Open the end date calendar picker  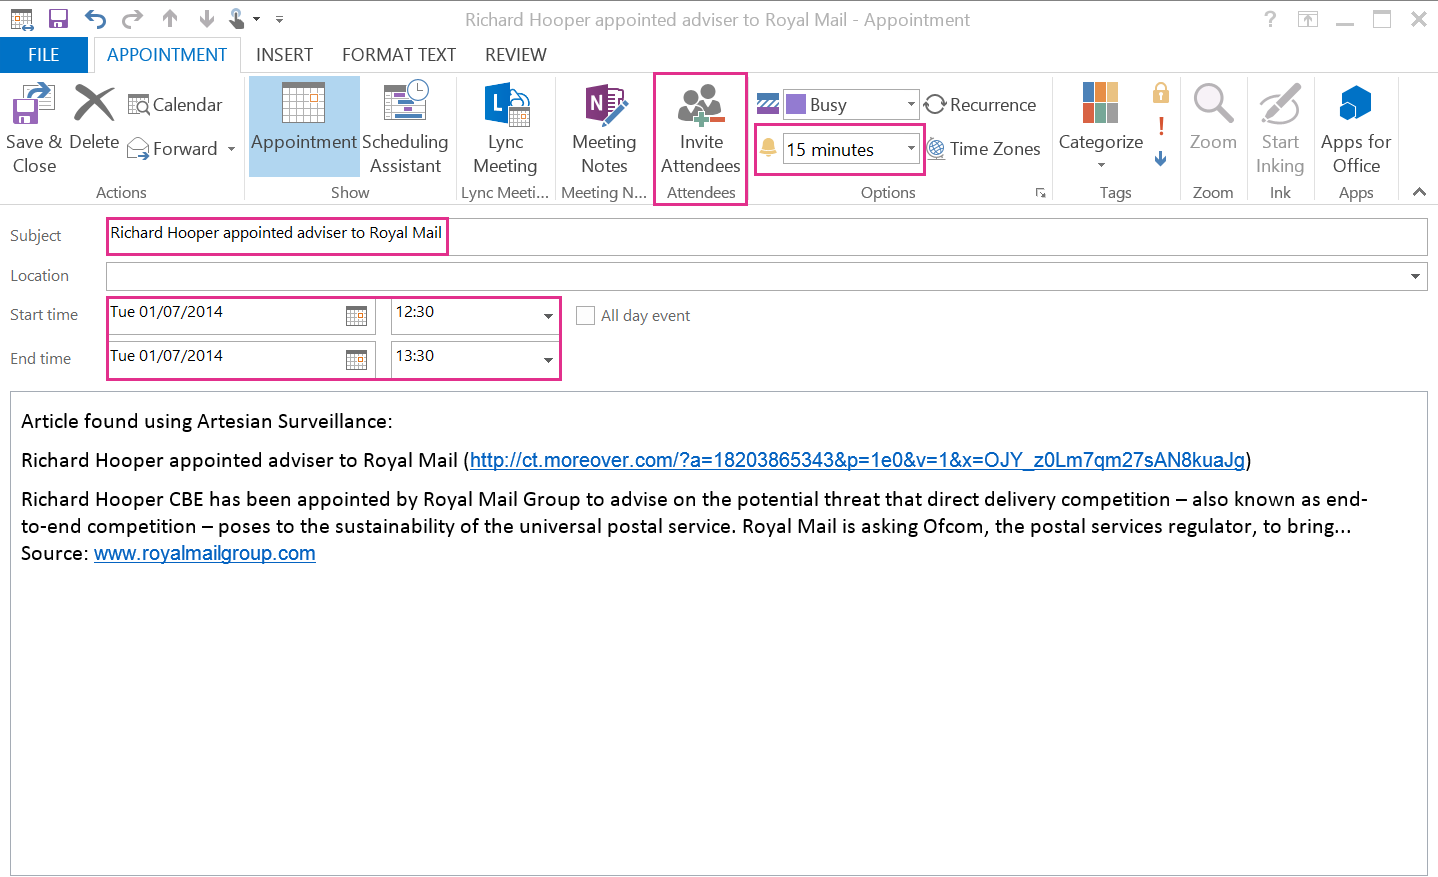[x=357, y=360]
